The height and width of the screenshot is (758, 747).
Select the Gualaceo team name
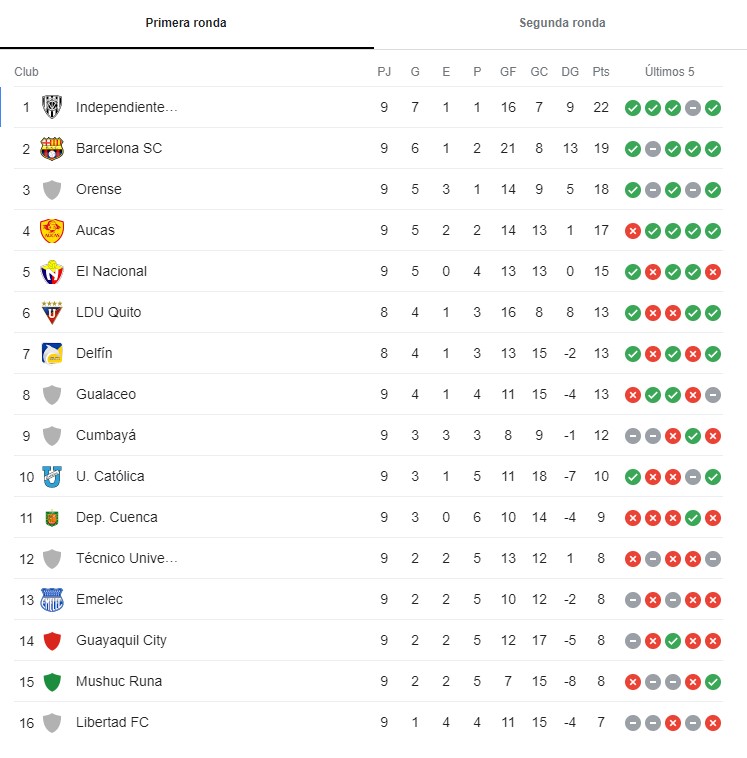click(x=105, y=394)
